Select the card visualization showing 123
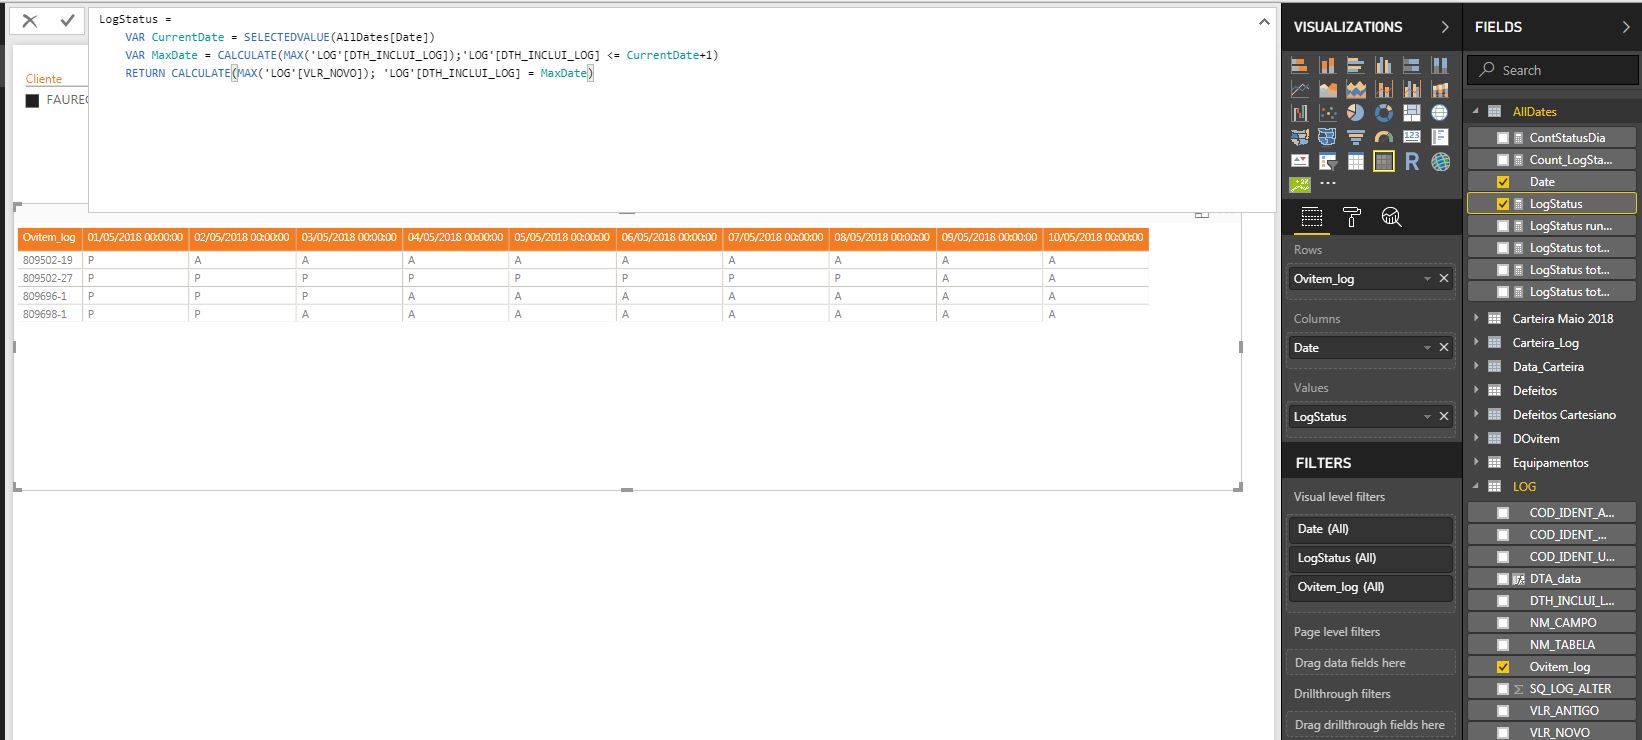Viewport: 1642px width, 740px height. point(1412,137)
